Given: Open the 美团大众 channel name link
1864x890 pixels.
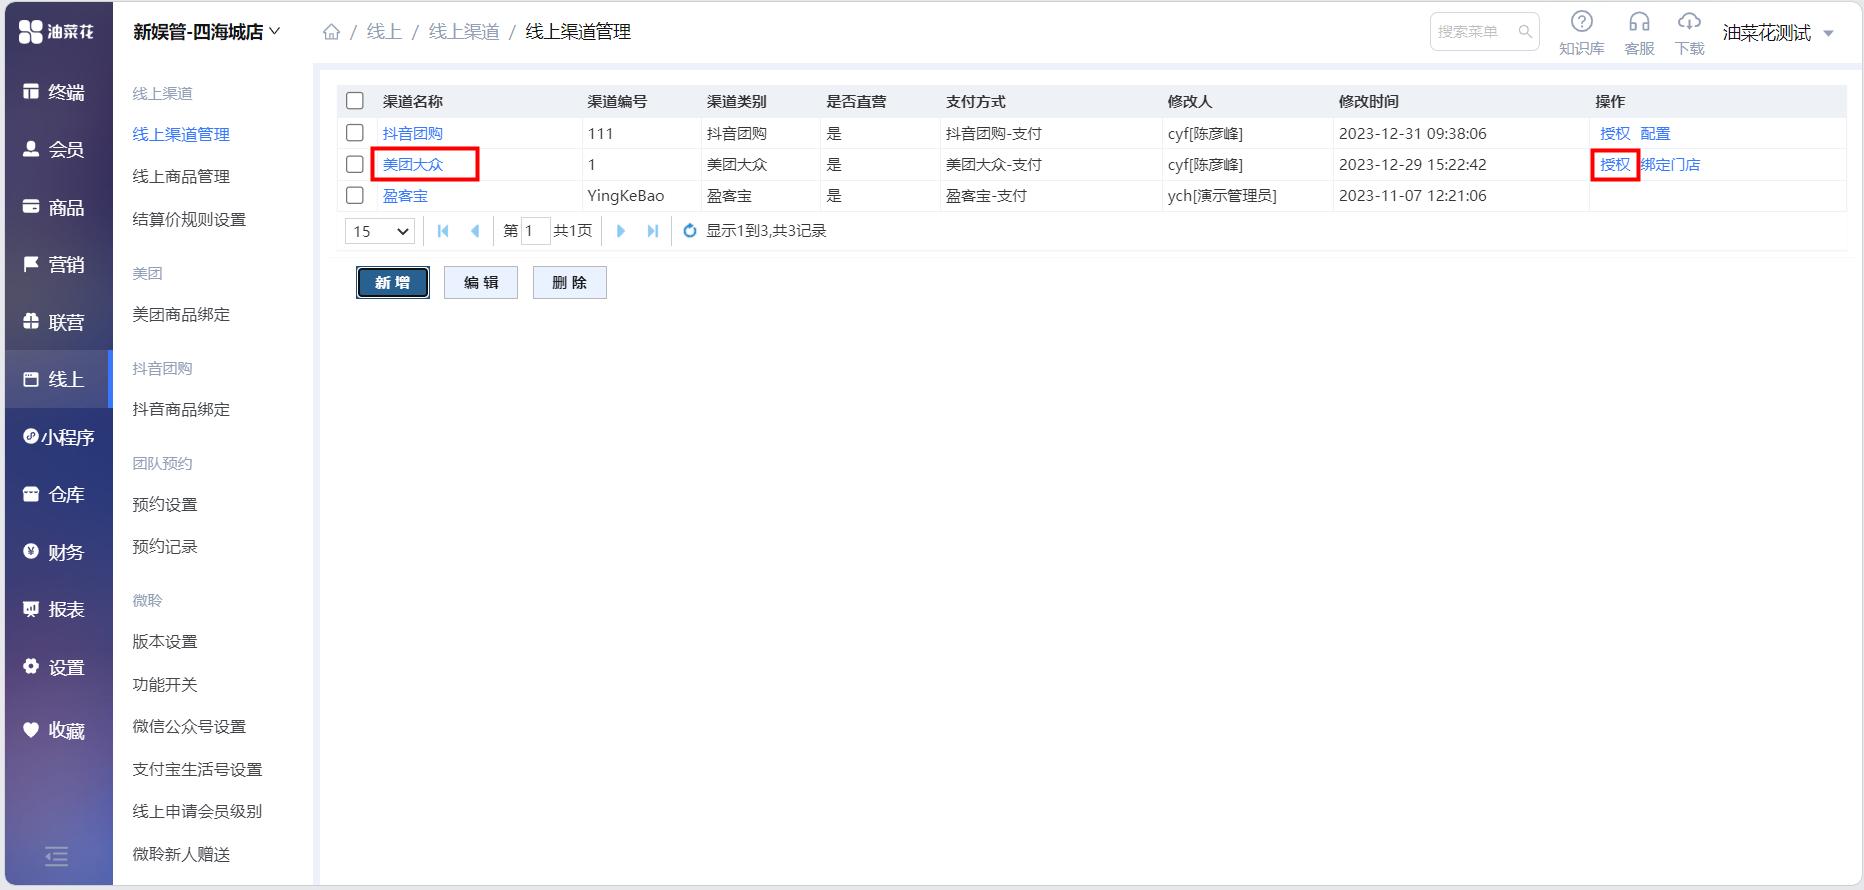Looking at the screenshot, I should click(x=413, y=164).
